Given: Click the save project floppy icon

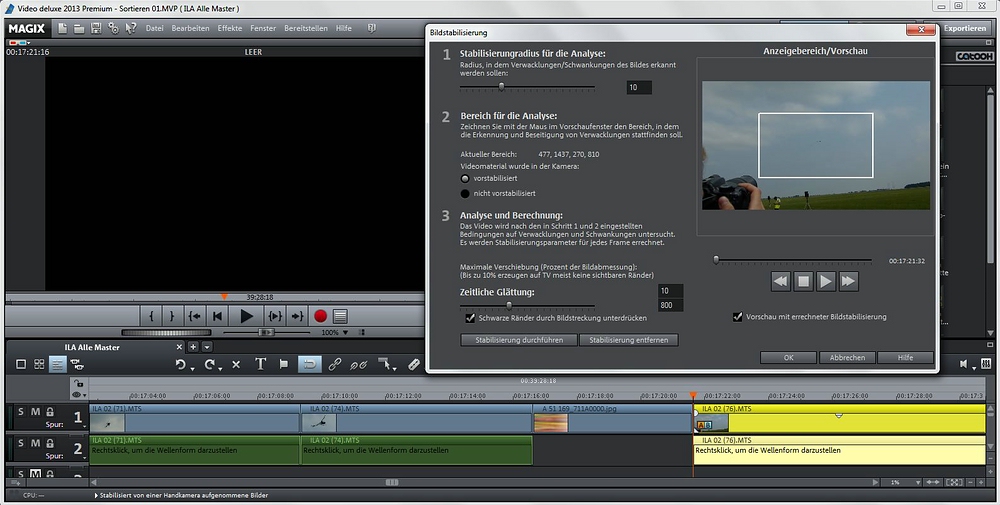Looking at the screenshot, I should coord(96,28).
